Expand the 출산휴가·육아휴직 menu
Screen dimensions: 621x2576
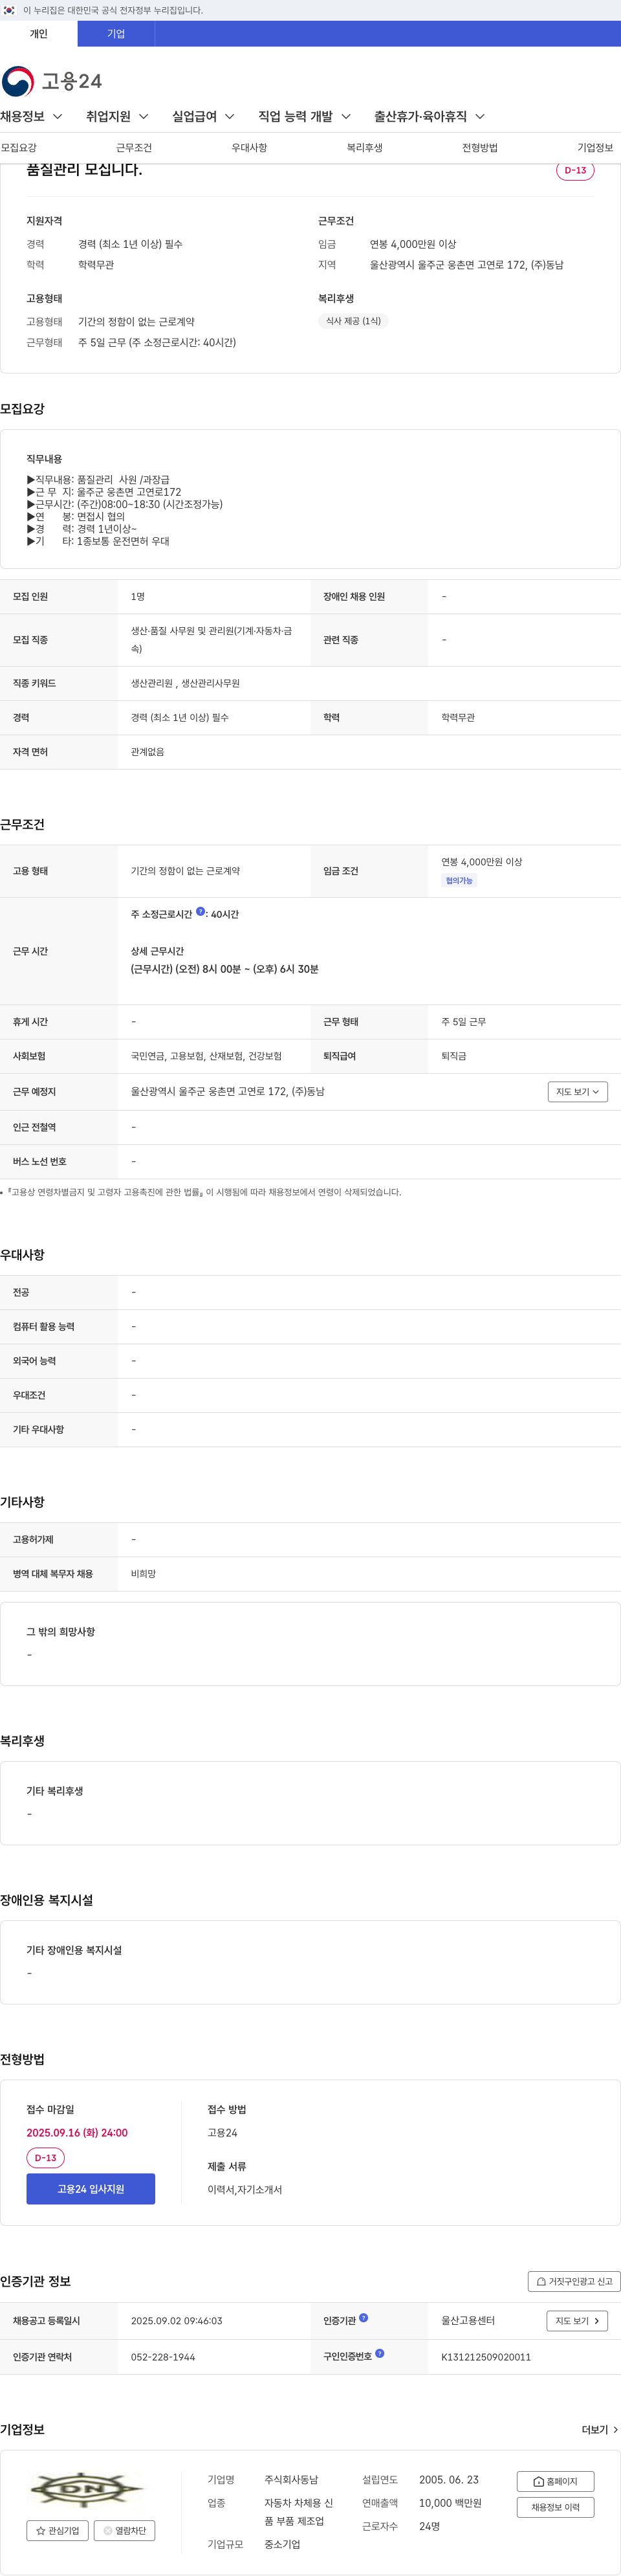[x=429, y=117]
